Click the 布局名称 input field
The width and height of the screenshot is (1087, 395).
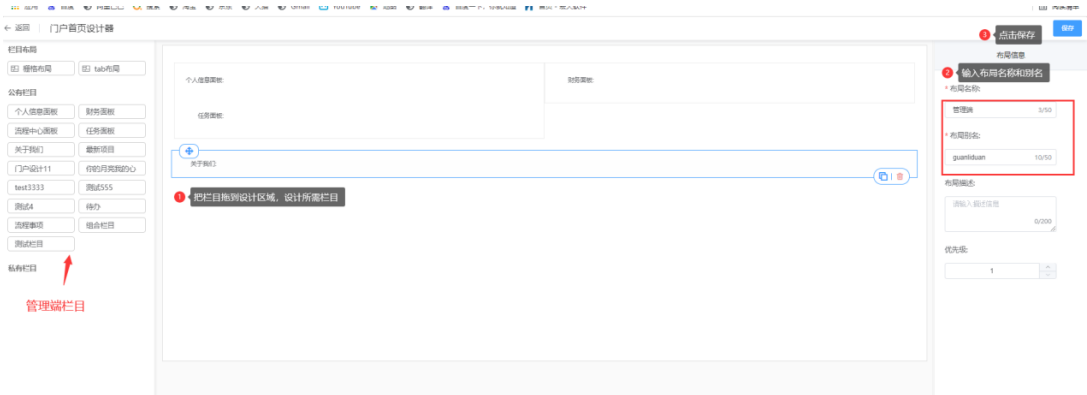click(x=1000, y=109)
